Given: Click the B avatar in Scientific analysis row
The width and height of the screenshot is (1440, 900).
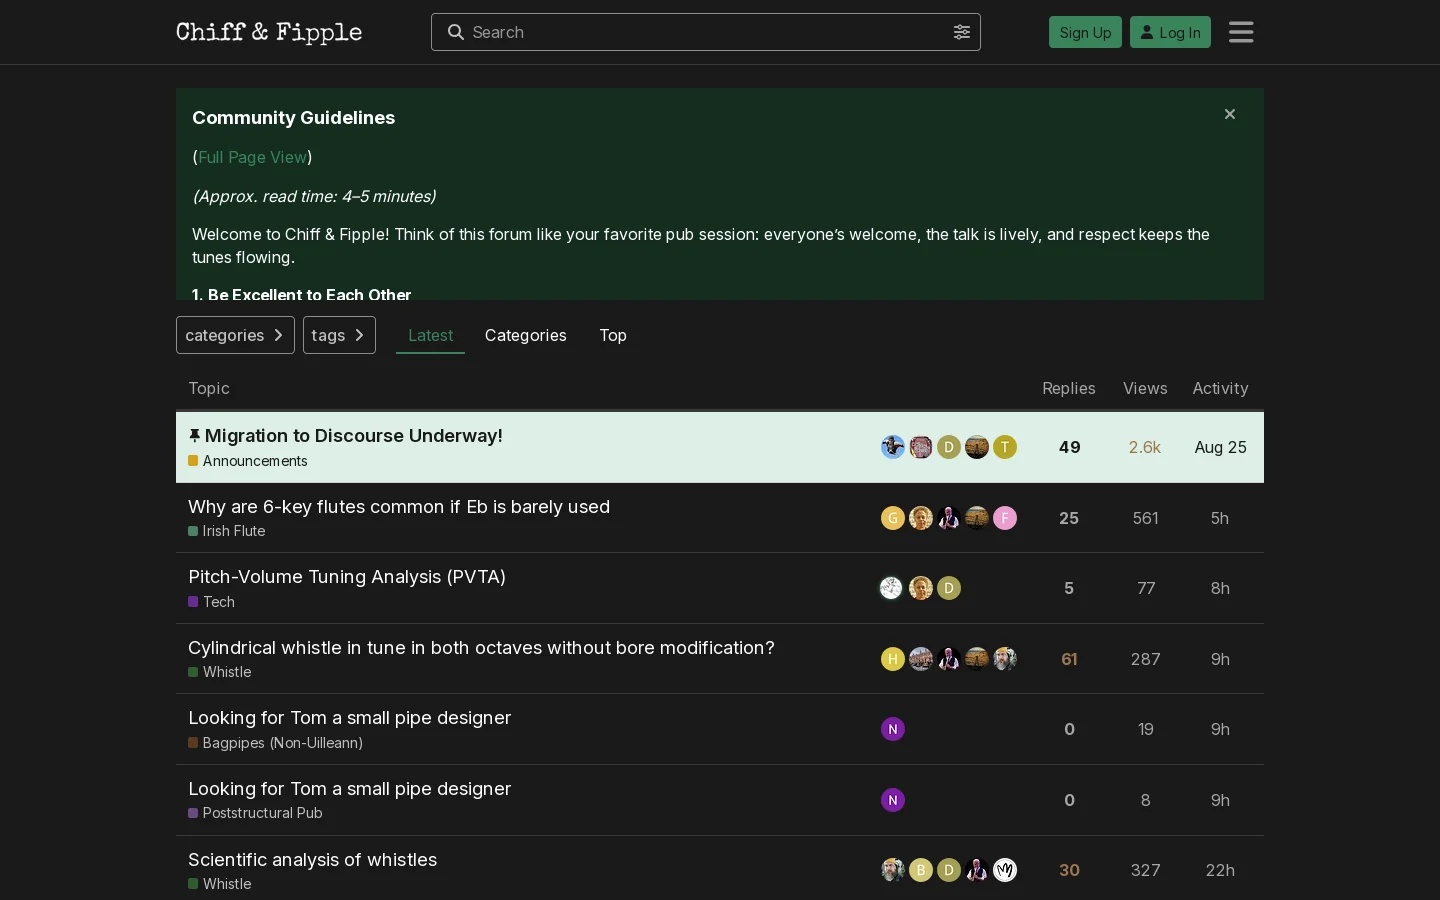Looking at the screenshot, I should click(921, 870).
